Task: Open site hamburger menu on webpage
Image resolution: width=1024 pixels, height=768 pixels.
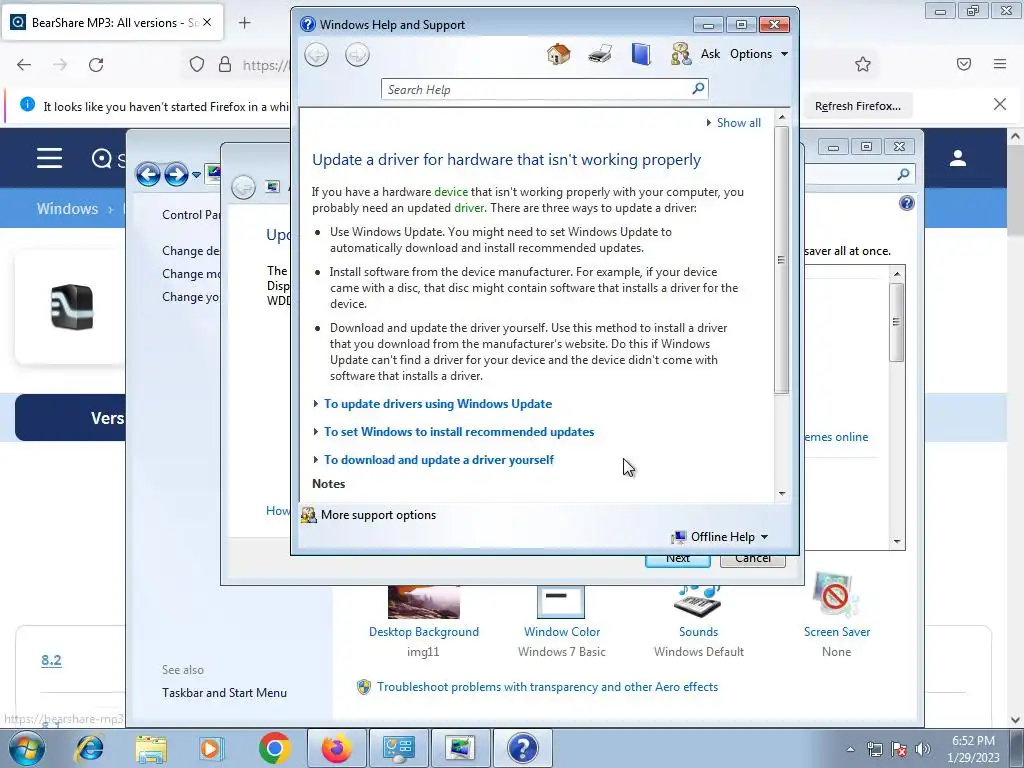Action: point(50,158)
